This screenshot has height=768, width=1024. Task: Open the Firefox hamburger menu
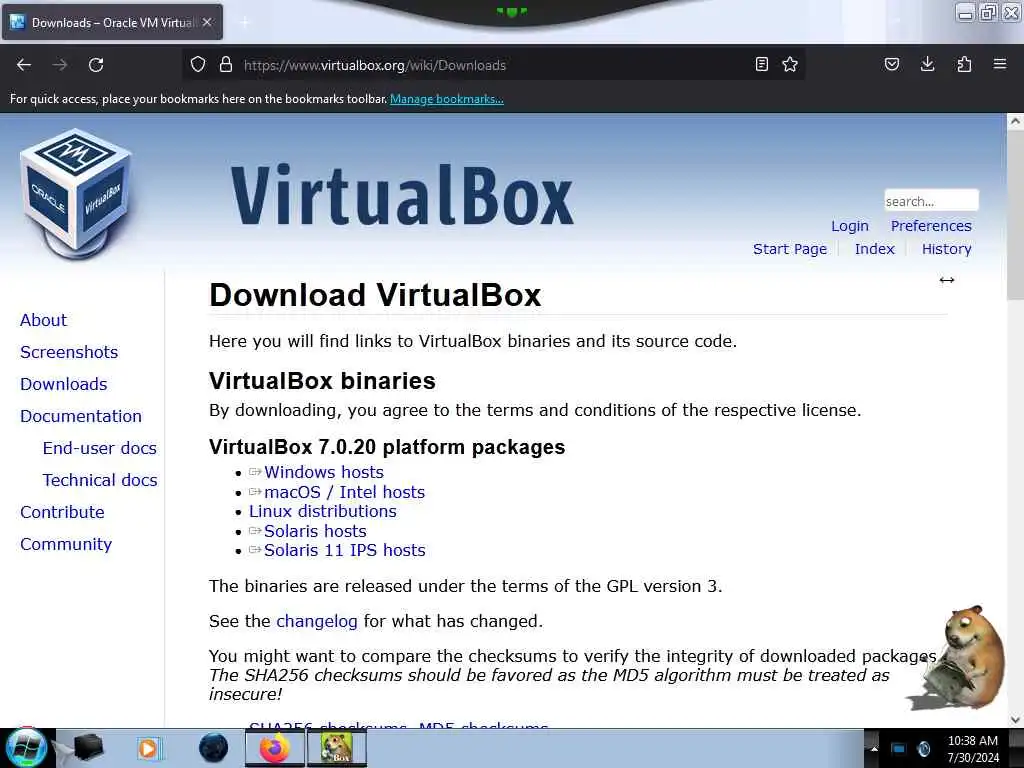[x=1000, y=64]
